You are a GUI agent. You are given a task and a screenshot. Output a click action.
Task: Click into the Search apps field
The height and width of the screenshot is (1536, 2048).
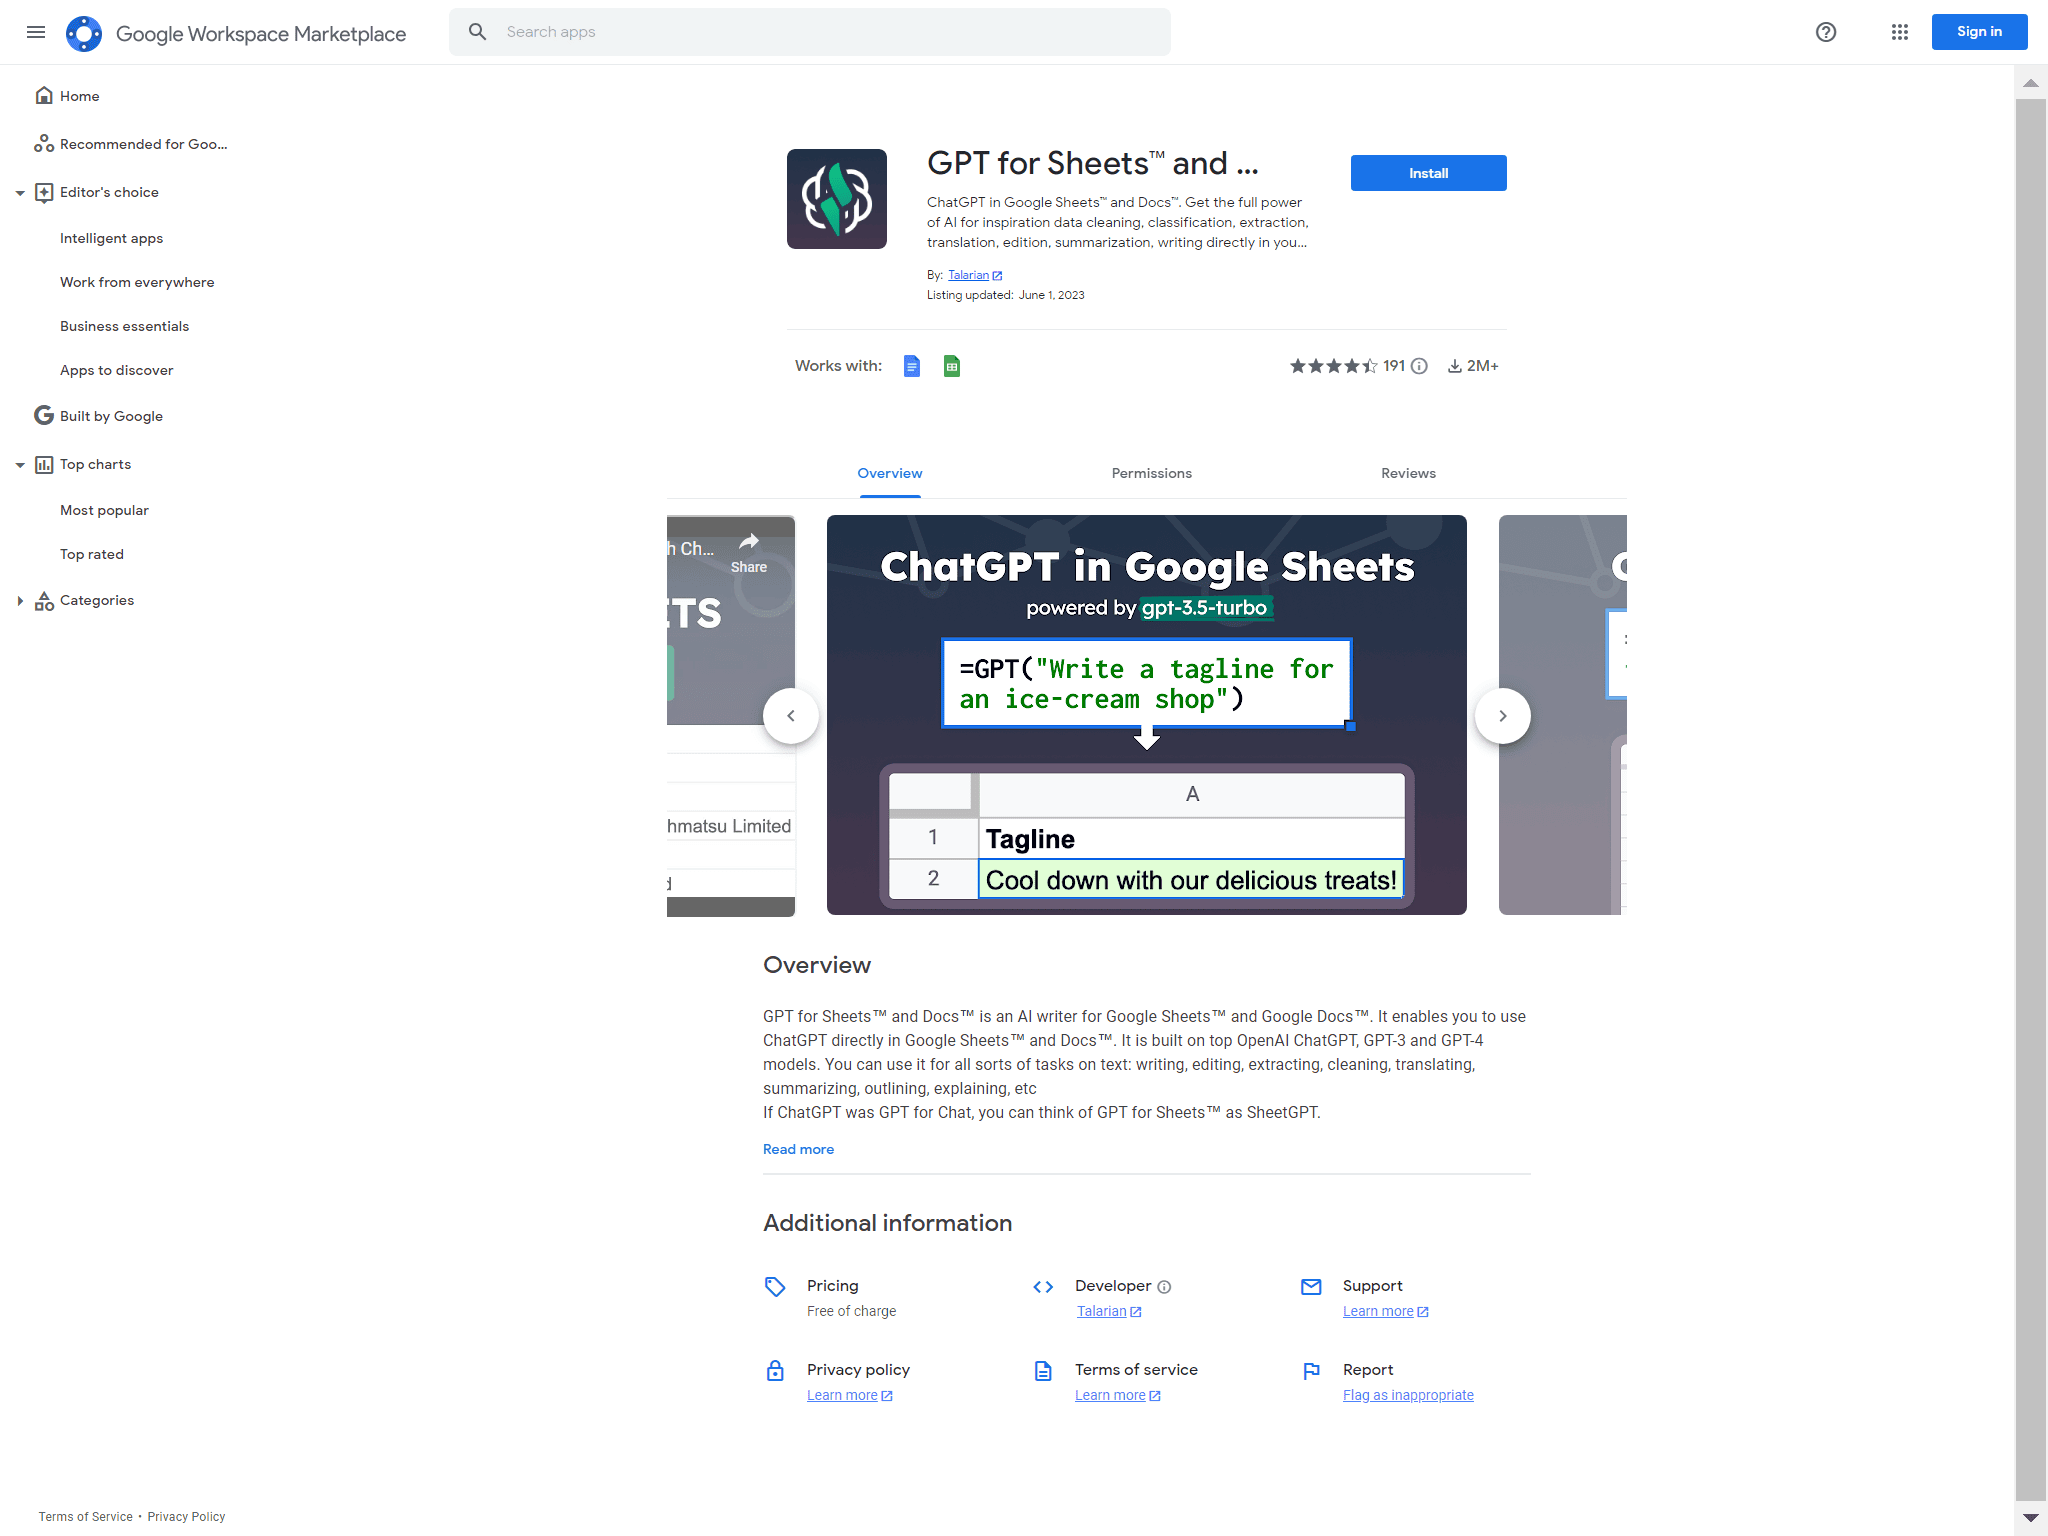coord(810,32)
